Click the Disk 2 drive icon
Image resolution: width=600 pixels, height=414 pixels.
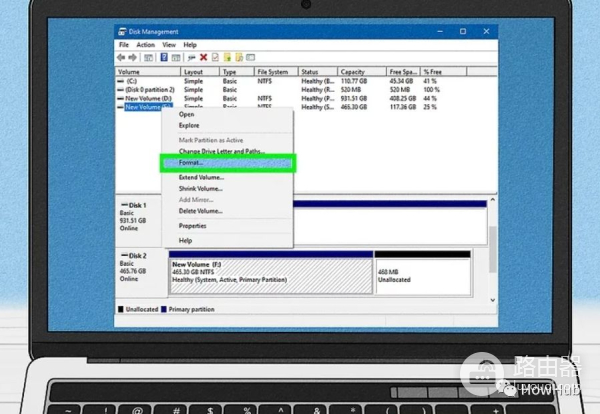point(123,257)
